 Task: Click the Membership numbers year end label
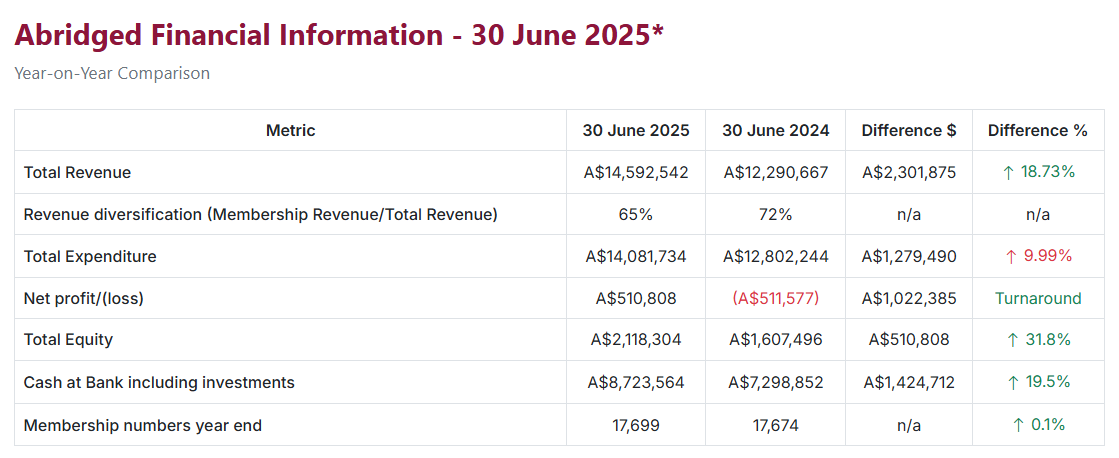pos(142,425)
